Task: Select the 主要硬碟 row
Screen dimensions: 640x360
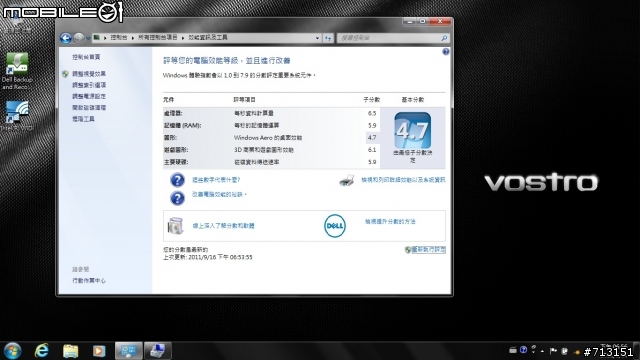Action: (x=271, y=162)
